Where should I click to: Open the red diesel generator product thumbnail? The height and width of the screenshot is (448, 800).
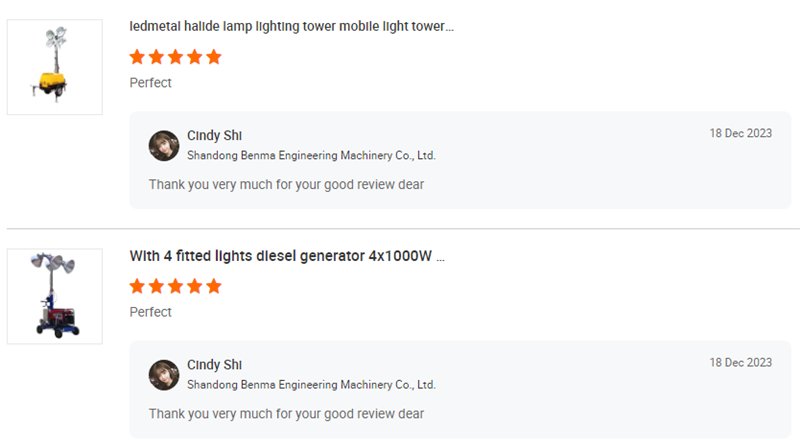(x=54, y=296)
